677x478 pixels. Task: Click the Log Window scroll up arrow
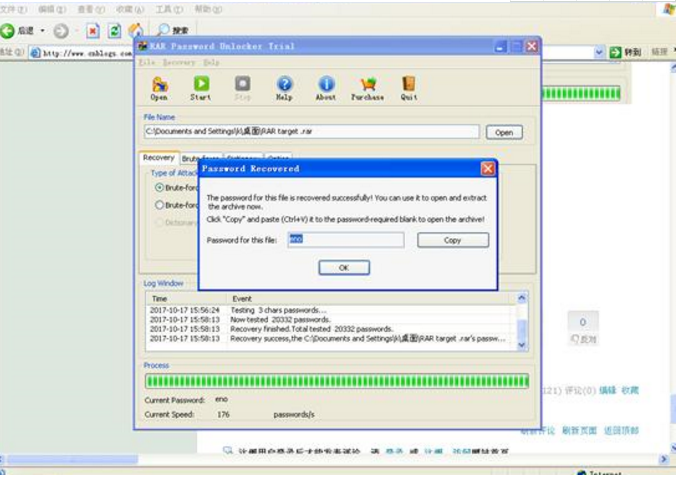click(x=522, y=298)
